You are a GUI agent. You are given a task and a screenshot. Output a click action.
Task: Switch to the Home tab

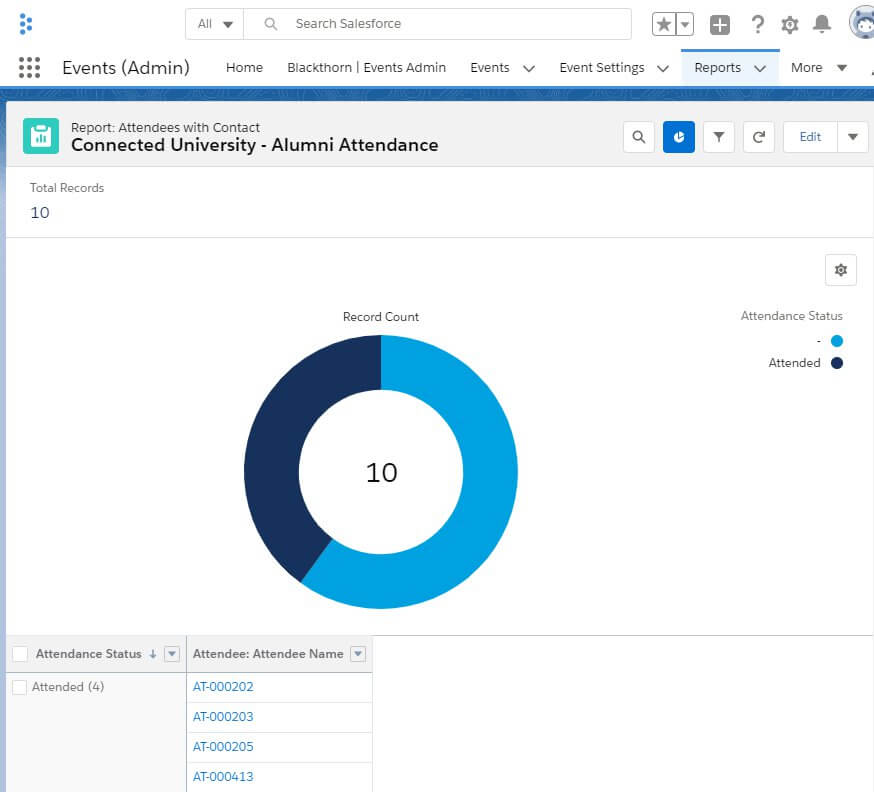(244, 68)
